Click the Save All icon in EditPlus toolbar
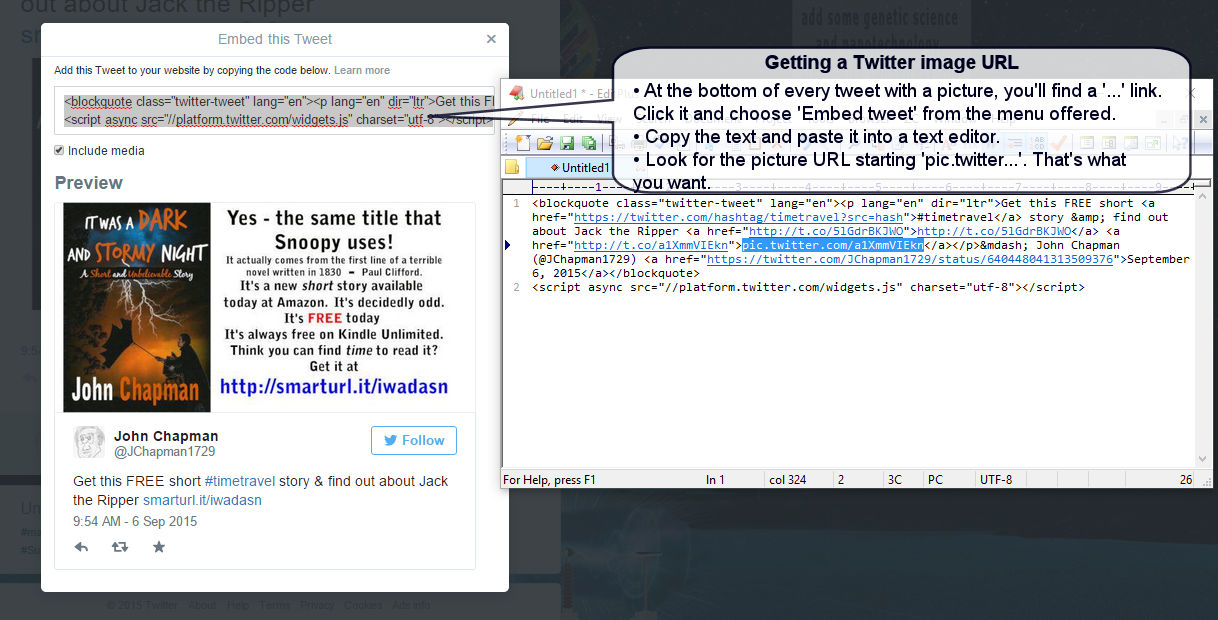Image resolution: width=1218 pixels, height=620 pixels. 589,143
